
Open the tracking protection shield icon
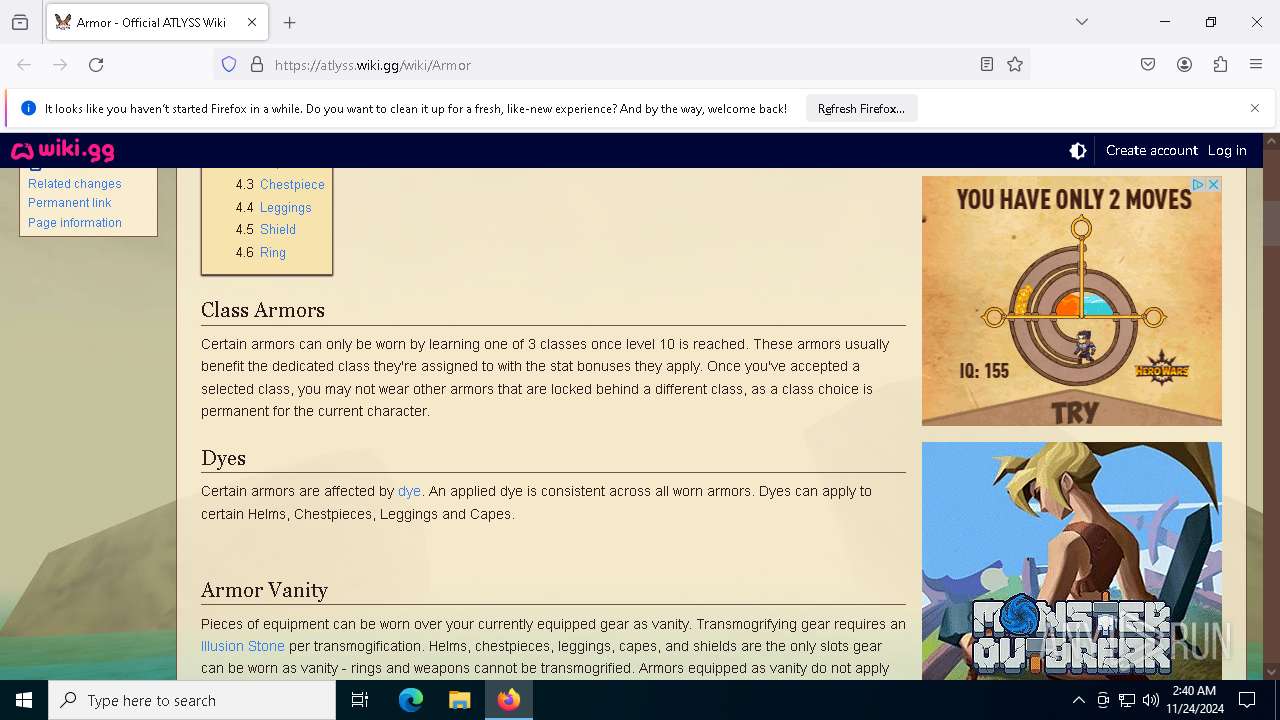coord(229,65)
